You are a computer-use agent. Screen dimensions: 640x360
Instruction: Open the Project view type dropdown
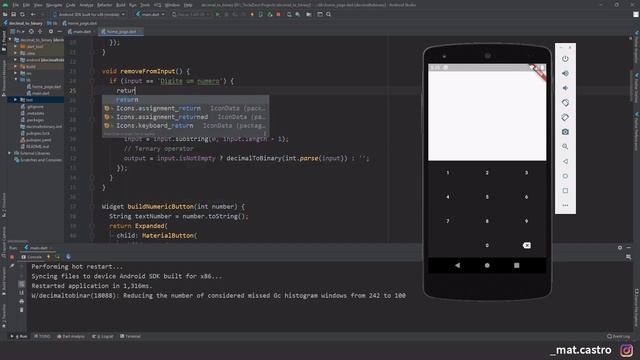17,31
